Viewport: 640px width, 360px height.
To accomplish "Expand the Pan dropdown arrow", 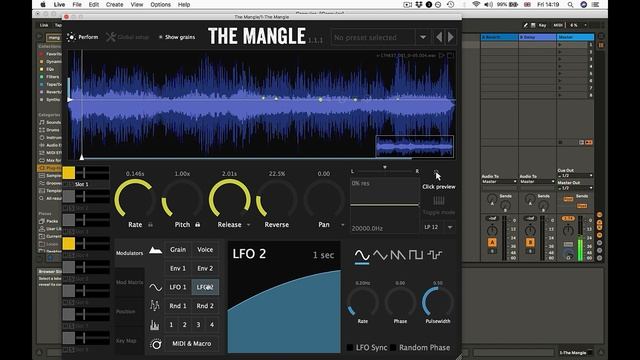I will coord(342,225).
